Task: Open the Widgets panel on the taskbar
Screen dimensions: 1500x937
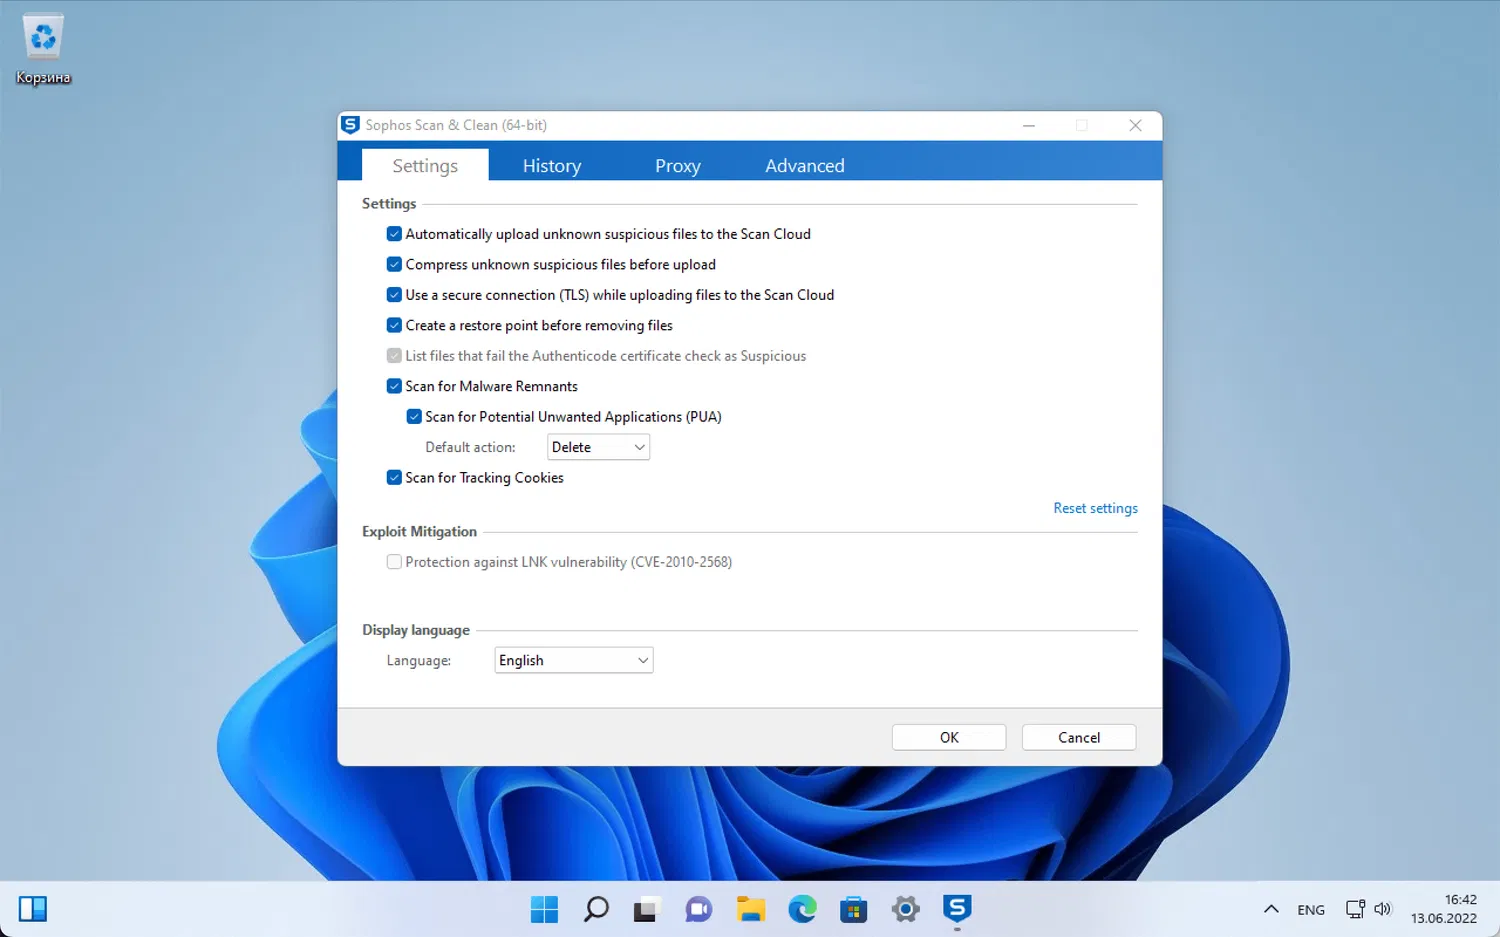Action: click(x=33, y=909)
